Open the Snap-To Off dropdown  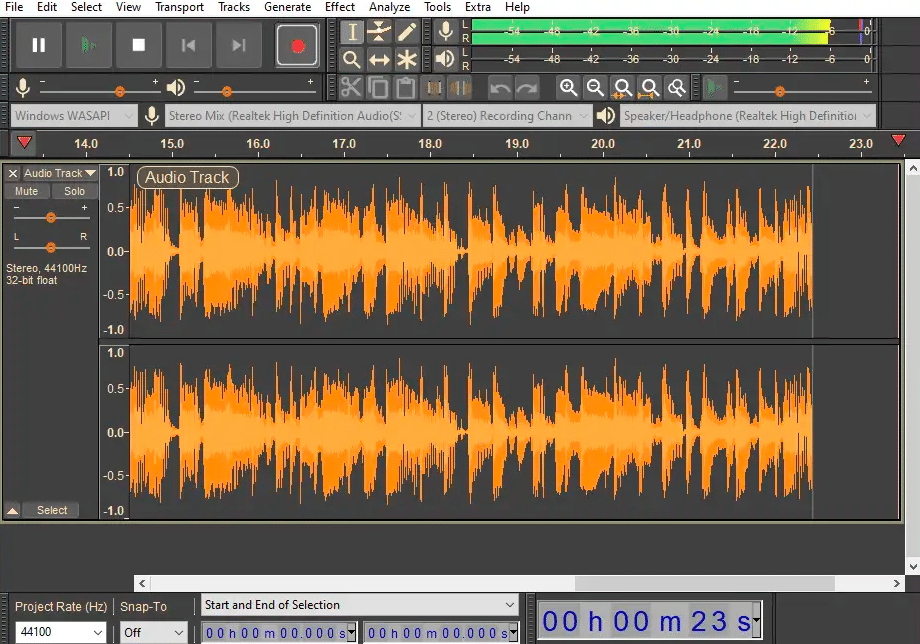pyautogui.click(x=154, y=632)
